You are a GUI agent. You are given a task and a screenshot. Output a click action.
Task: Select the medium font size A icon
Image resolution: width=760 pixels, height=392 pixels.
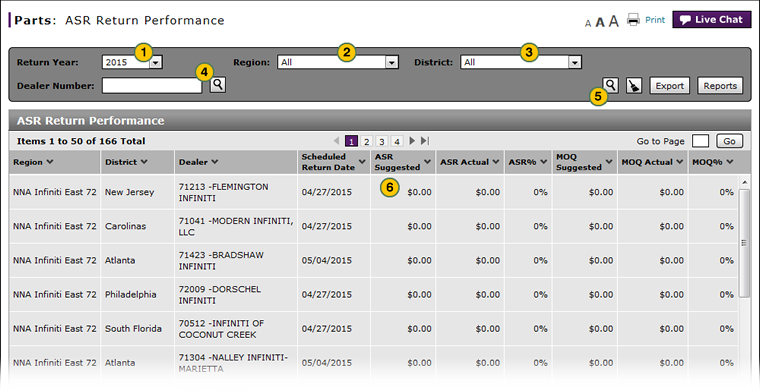(600, 22)
